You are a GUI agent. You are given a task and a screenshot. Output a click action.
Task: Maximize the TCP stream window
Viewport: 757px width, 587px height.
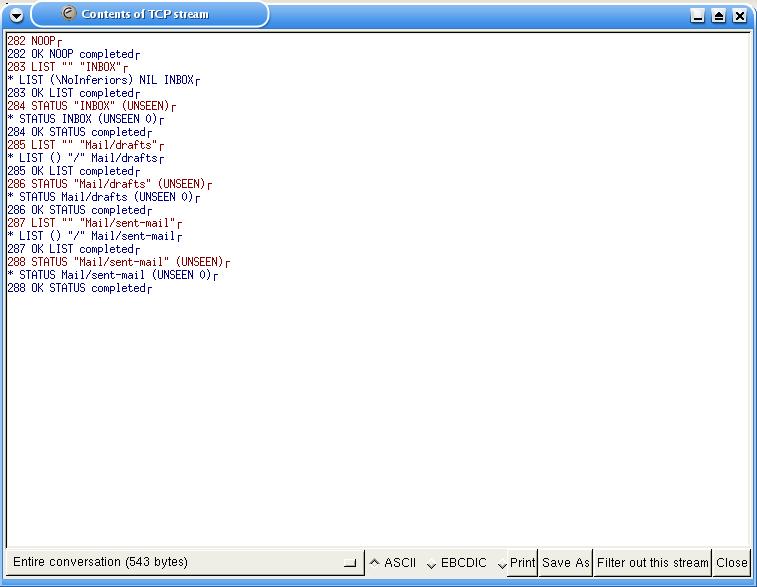tap(719, 16)
